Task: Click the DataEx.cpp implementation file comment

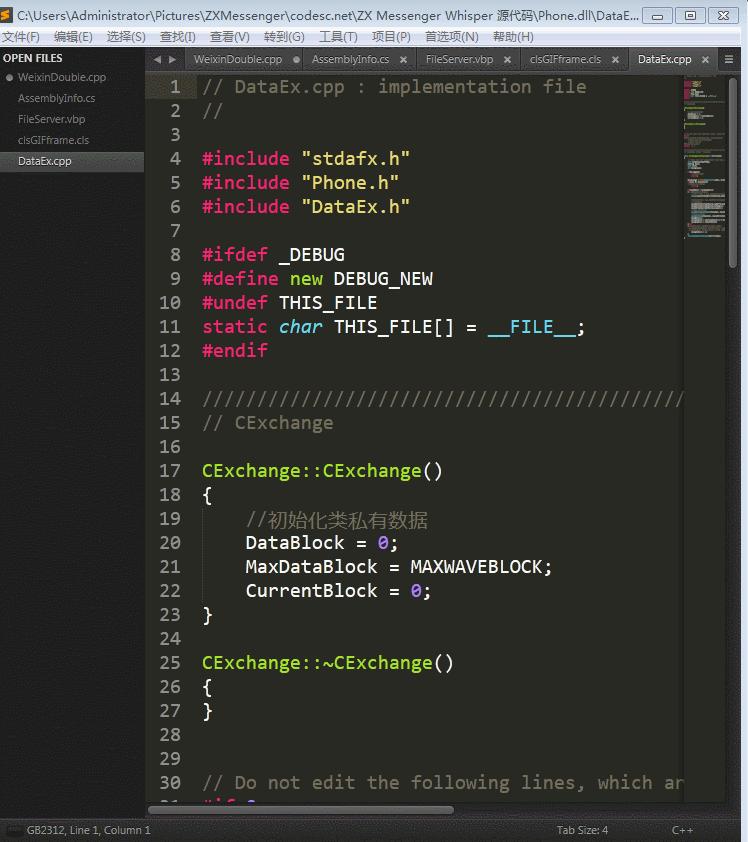Action: coord(394,87)
